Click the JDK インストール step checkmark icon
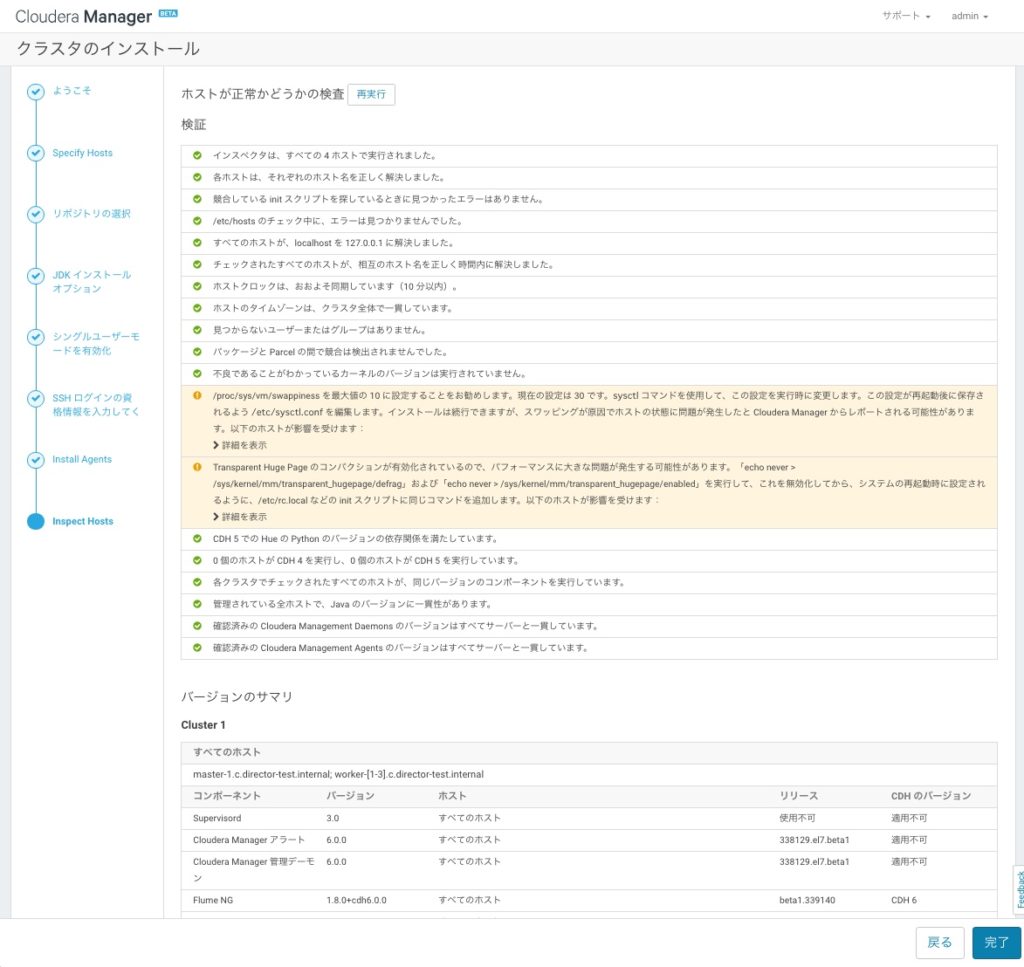This screenshot has height=967, width=1024. point(35,276)
